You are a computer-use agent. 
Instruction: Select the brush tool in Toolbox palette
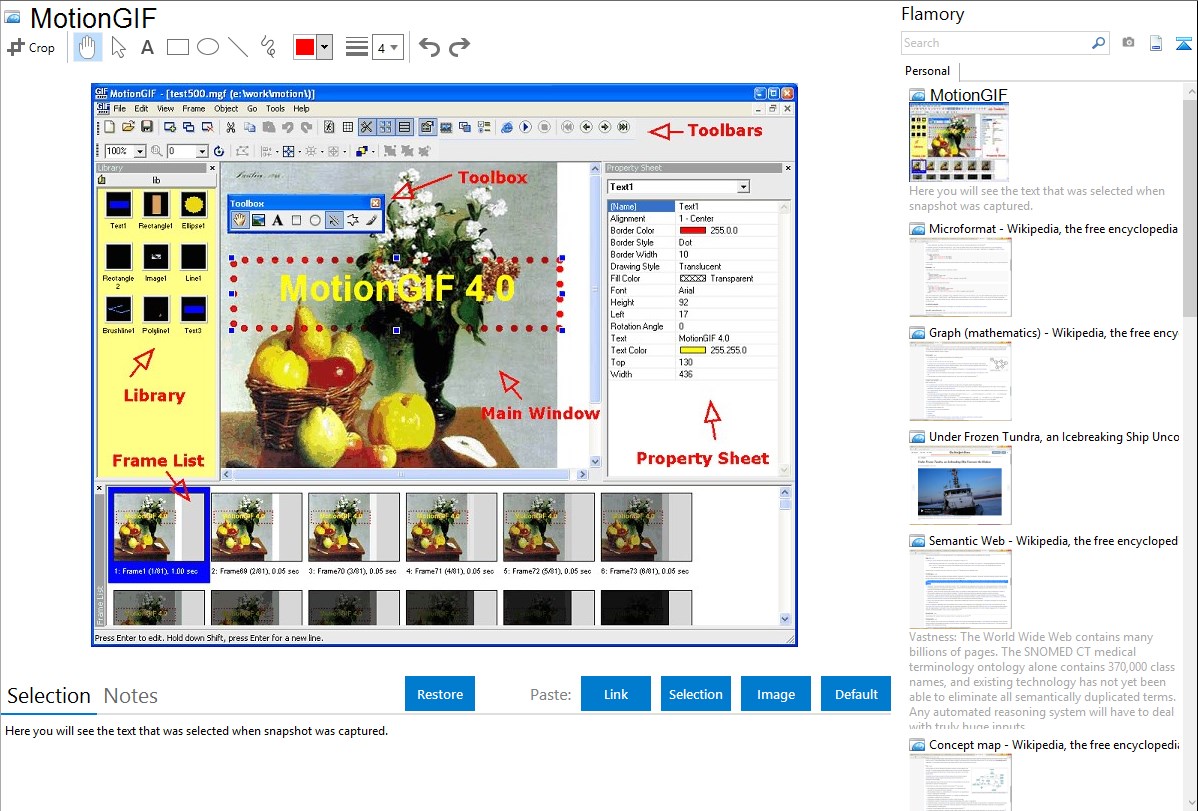[x=372, y=220]
